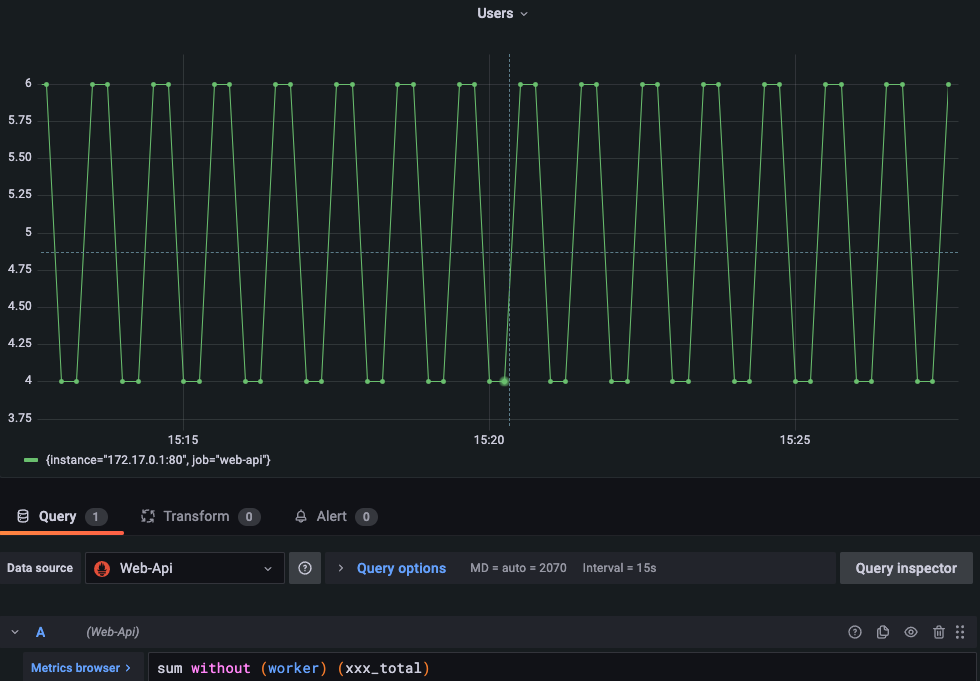
Task: Collapse query row A
Action: (15, 632)
